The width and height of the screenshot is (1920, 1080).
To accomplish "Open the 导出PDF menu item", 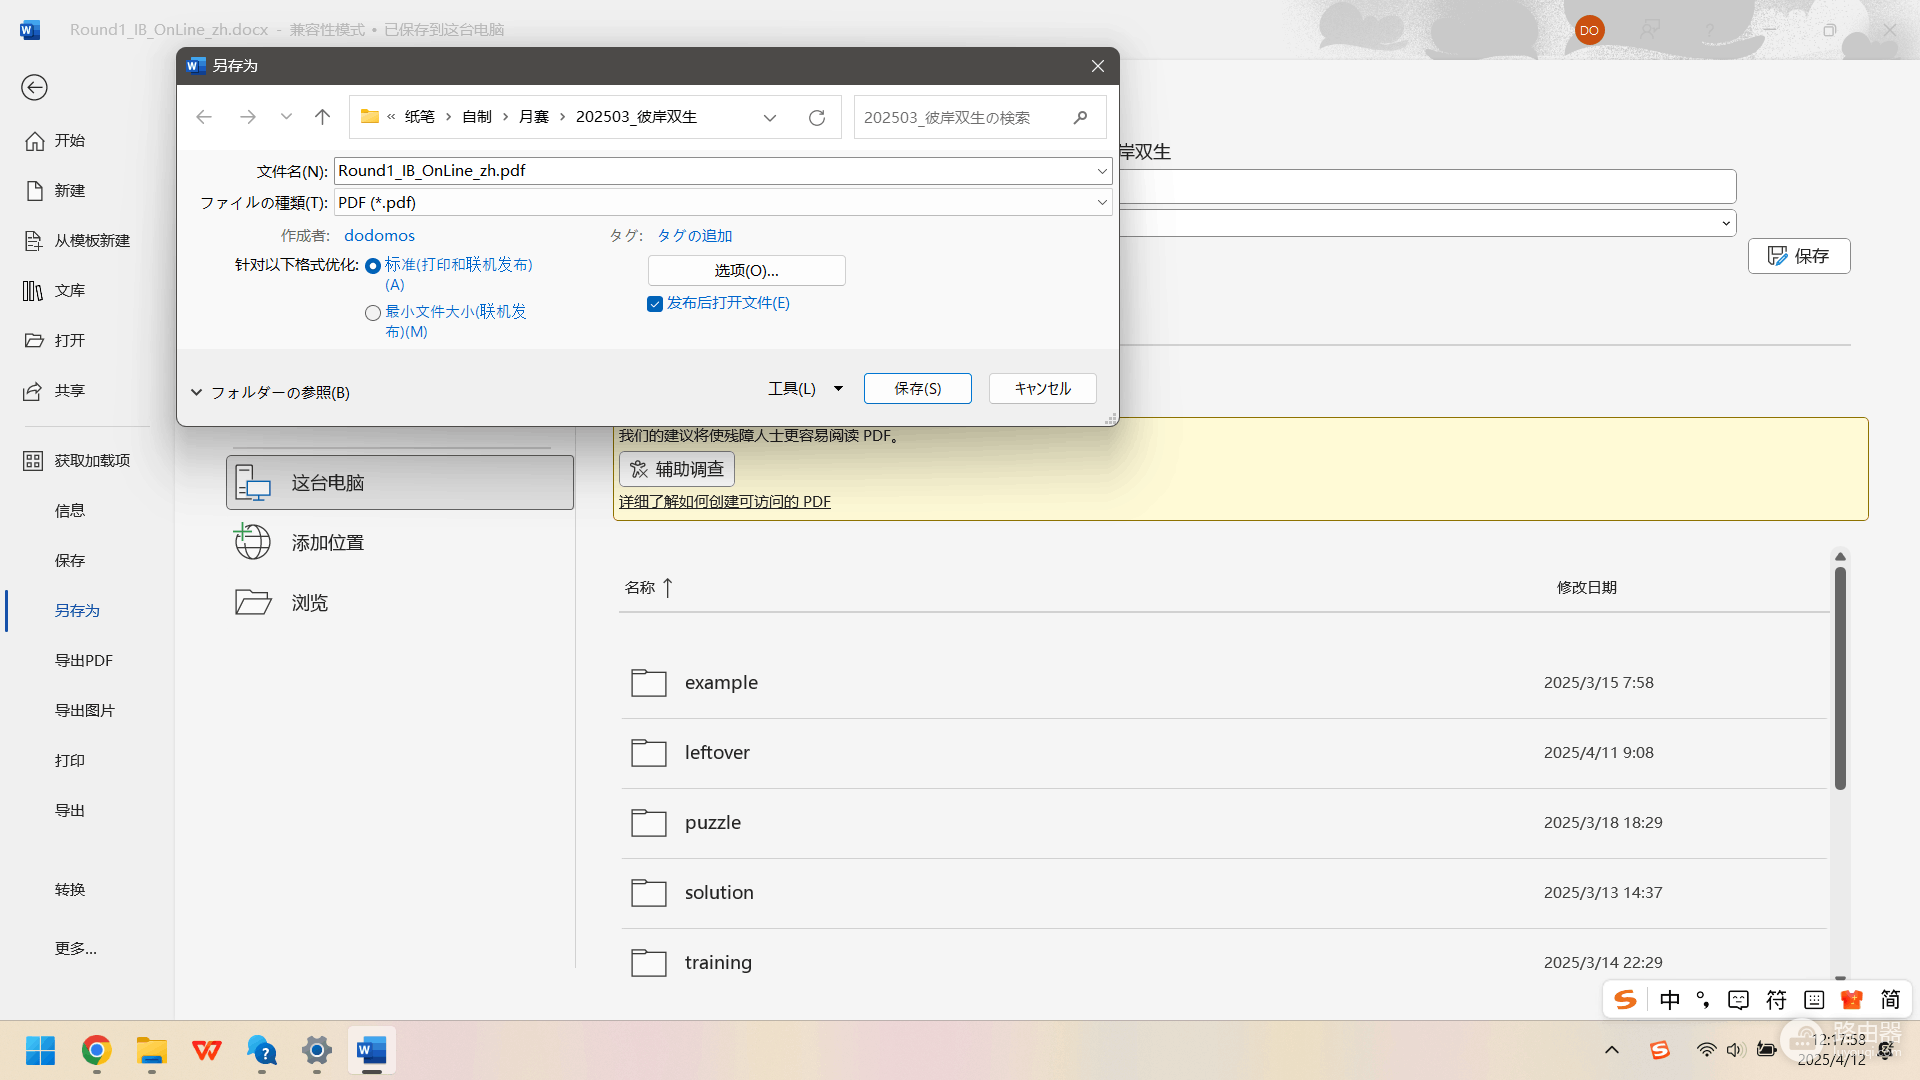I will click(84, 660).
